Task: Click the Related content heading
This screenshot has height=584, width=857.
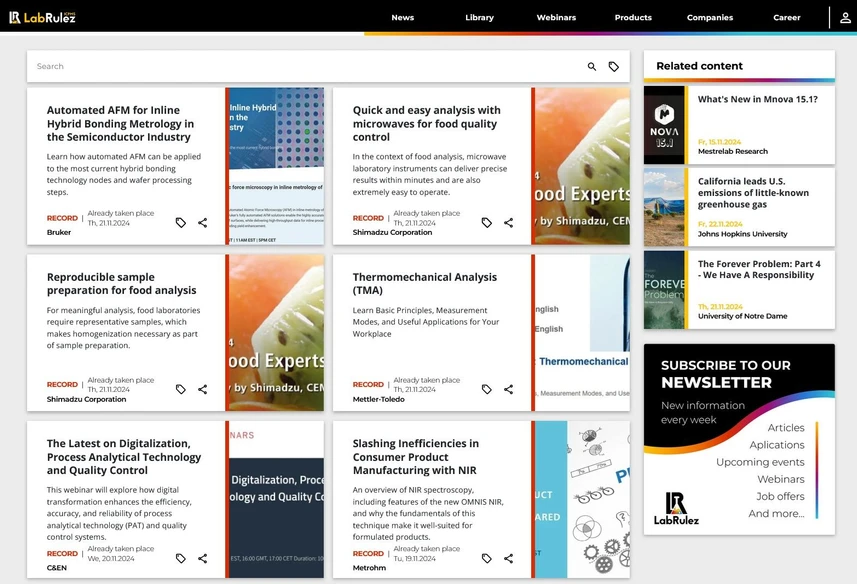Action: (699, 66)
